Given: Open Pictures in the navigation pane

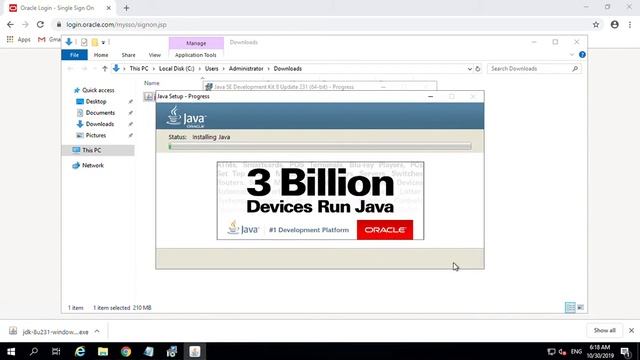Looking at the screenshot, I should click(x=96, y=135).
